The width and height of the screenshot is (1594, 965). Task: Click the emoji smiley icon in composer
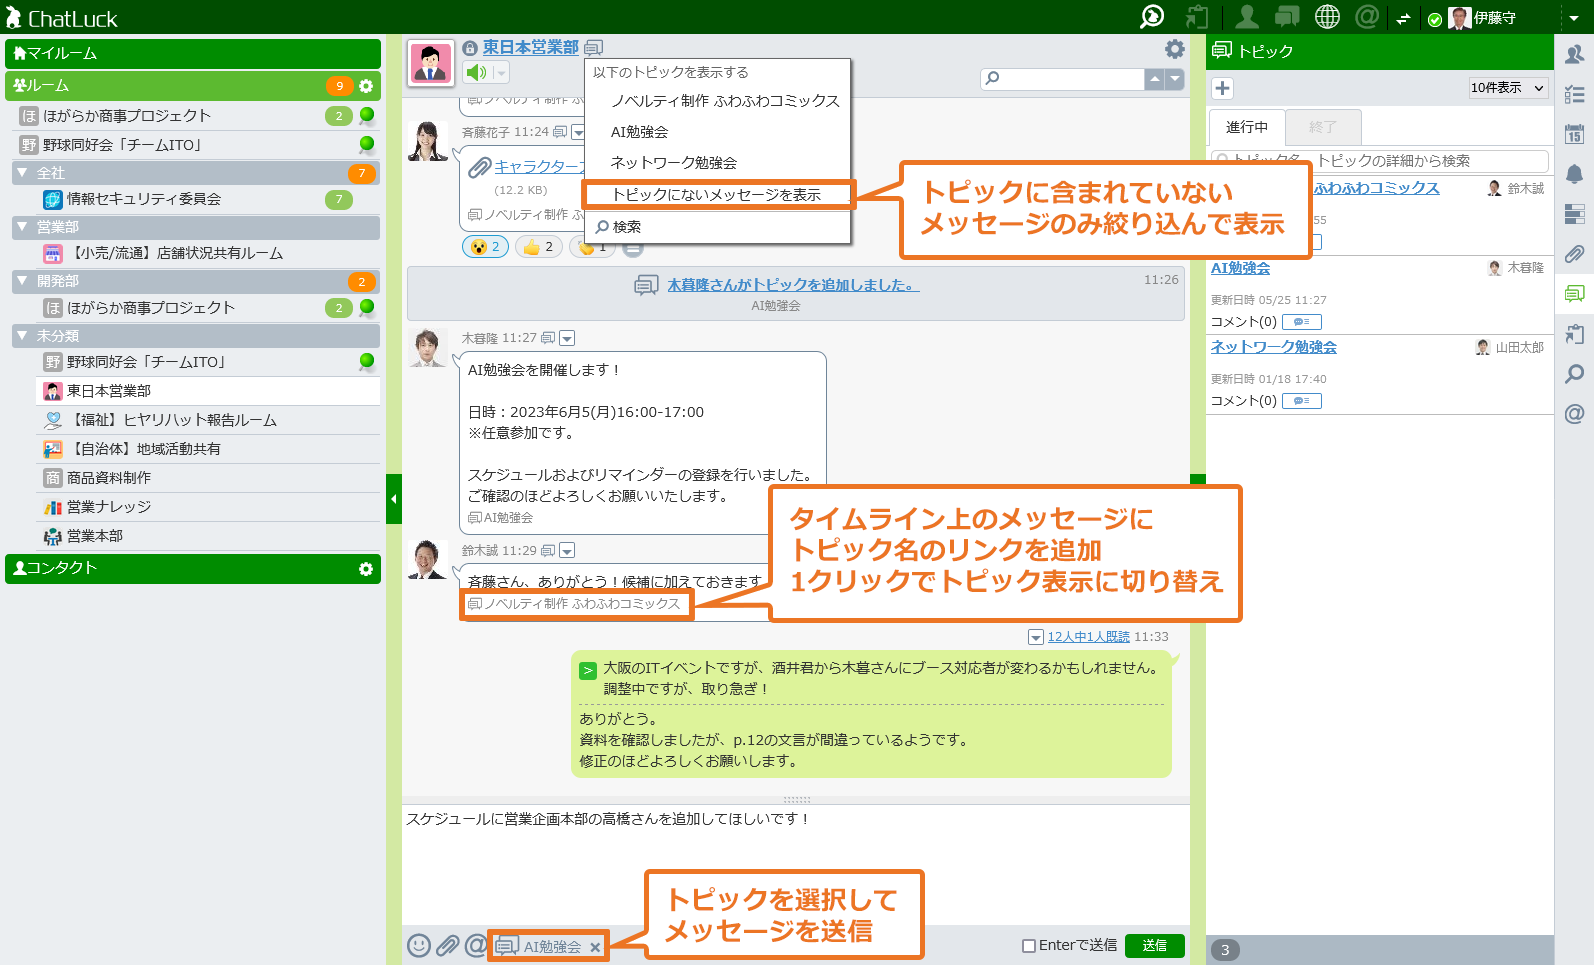point(419,945)
